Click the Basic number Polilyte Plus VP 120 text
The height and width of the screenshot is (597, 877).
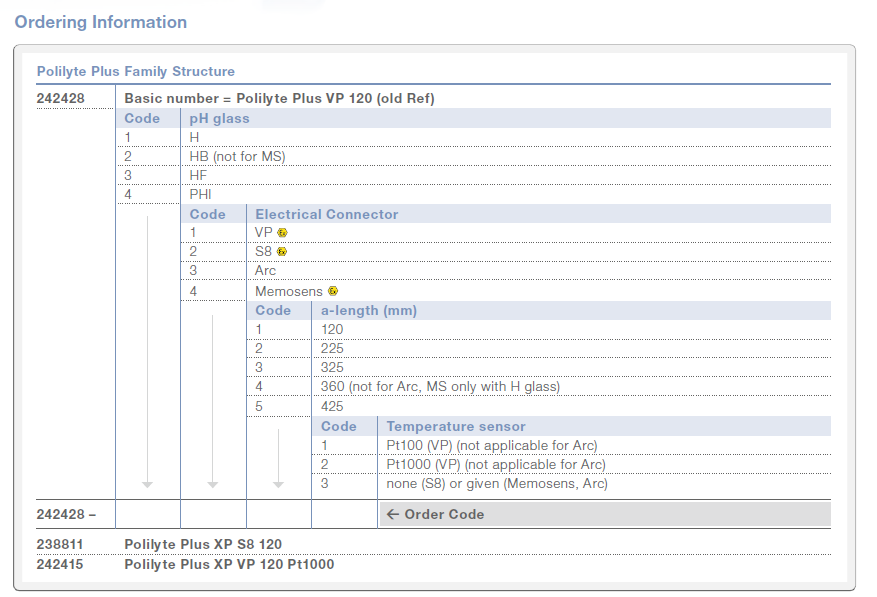coord(279,98)
